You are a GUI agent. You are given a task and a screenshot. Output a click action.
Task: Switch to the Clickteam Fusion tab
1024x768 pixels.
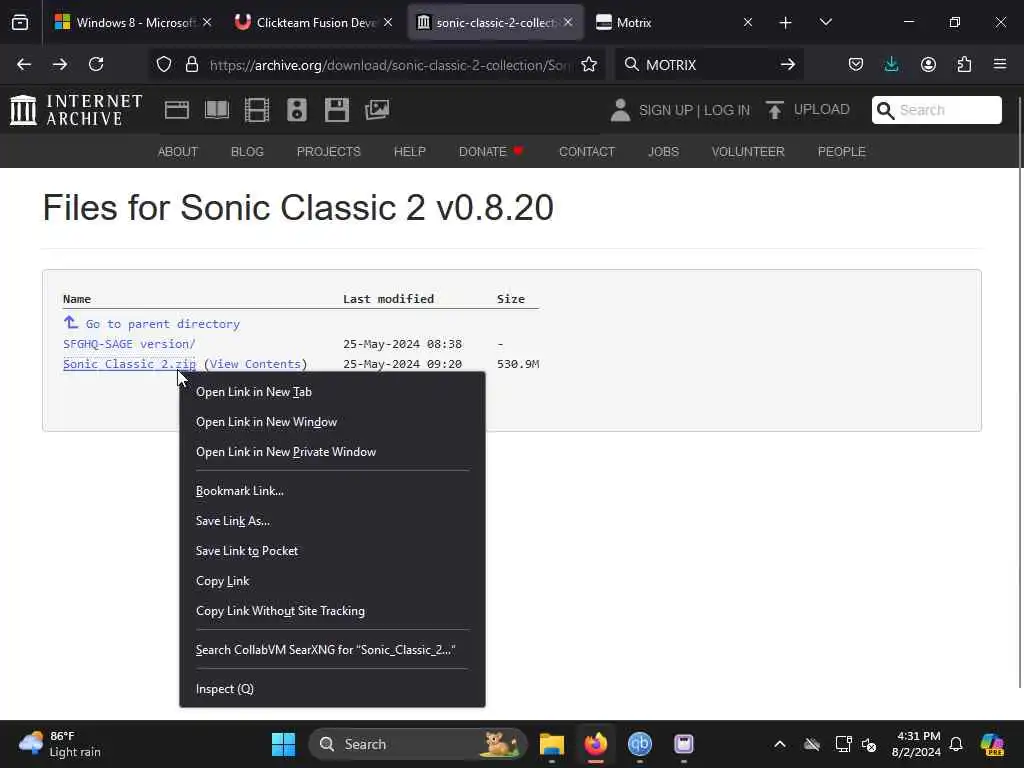pyautogui.click(x=313, y=23)
